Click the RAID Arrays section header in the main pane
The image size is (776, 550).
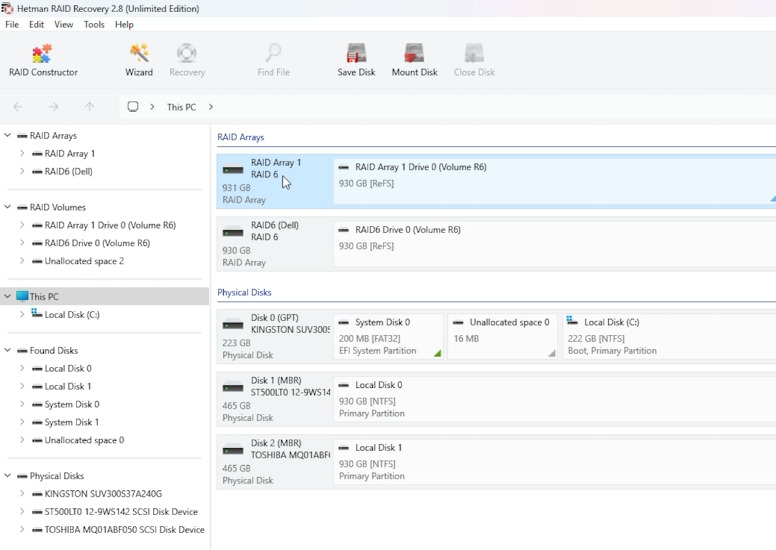click(241, 137)
